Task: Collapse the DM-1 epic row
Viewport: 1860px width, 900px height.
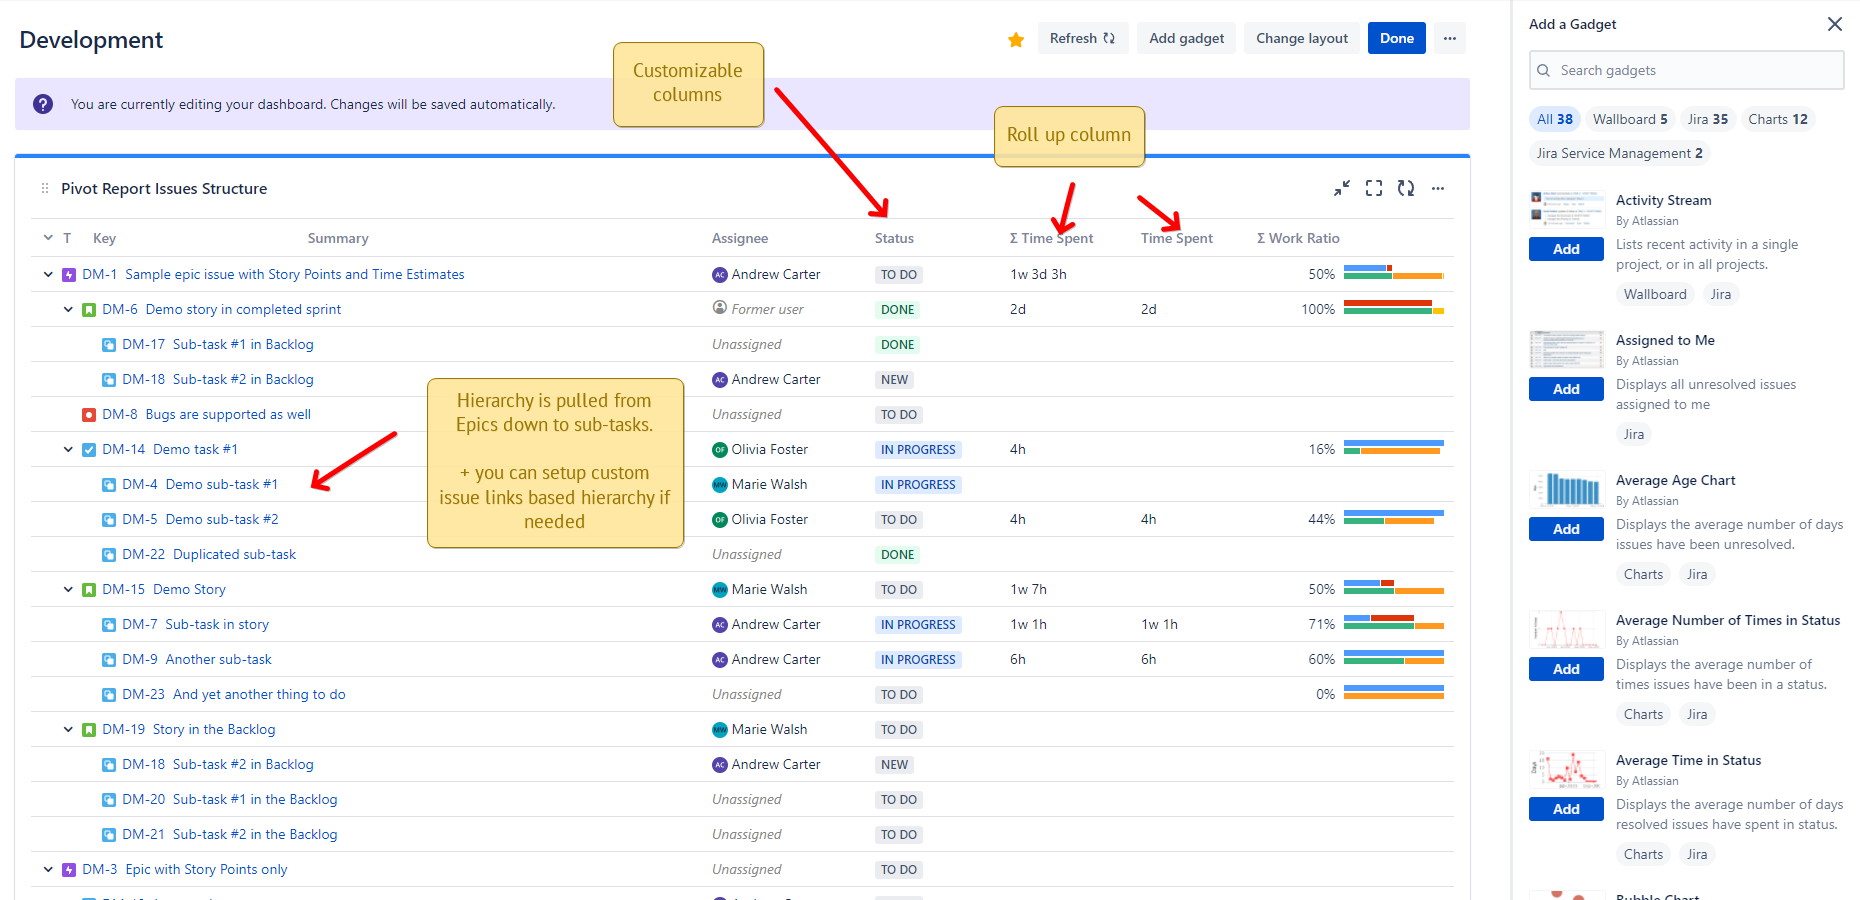Action: point(47,274)
